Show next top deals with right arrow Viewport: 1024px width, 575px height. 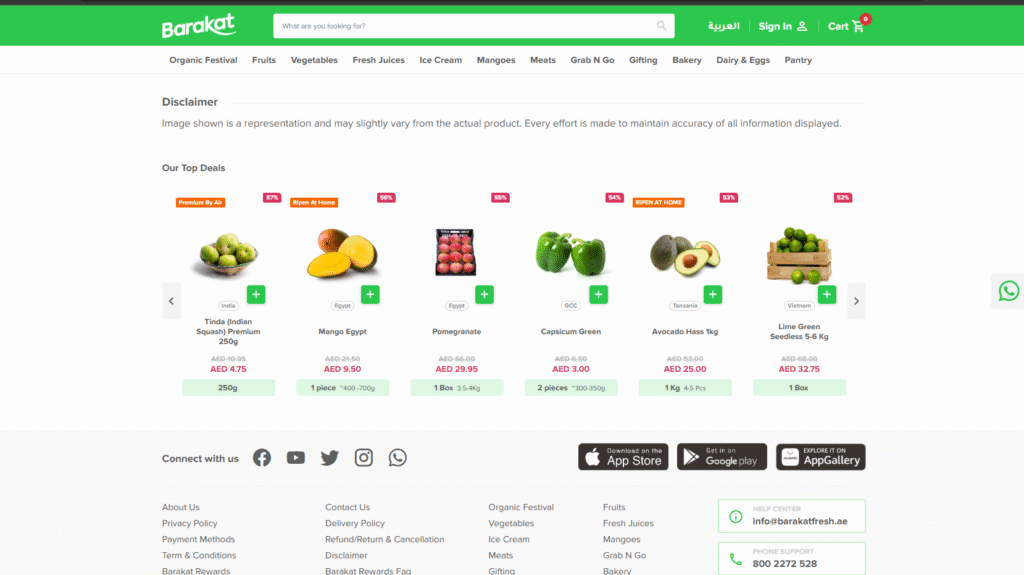[856, 301]
